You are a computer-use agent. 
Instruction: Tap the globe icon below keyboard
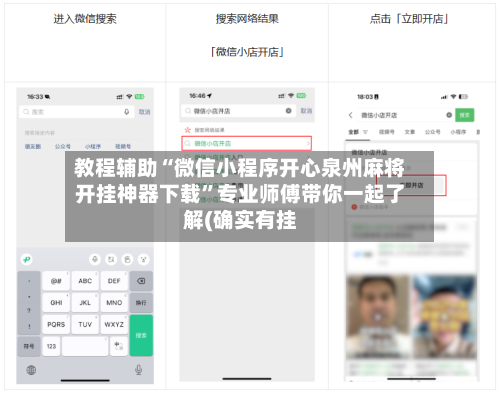pyautogui.click(x=31, y=370)
